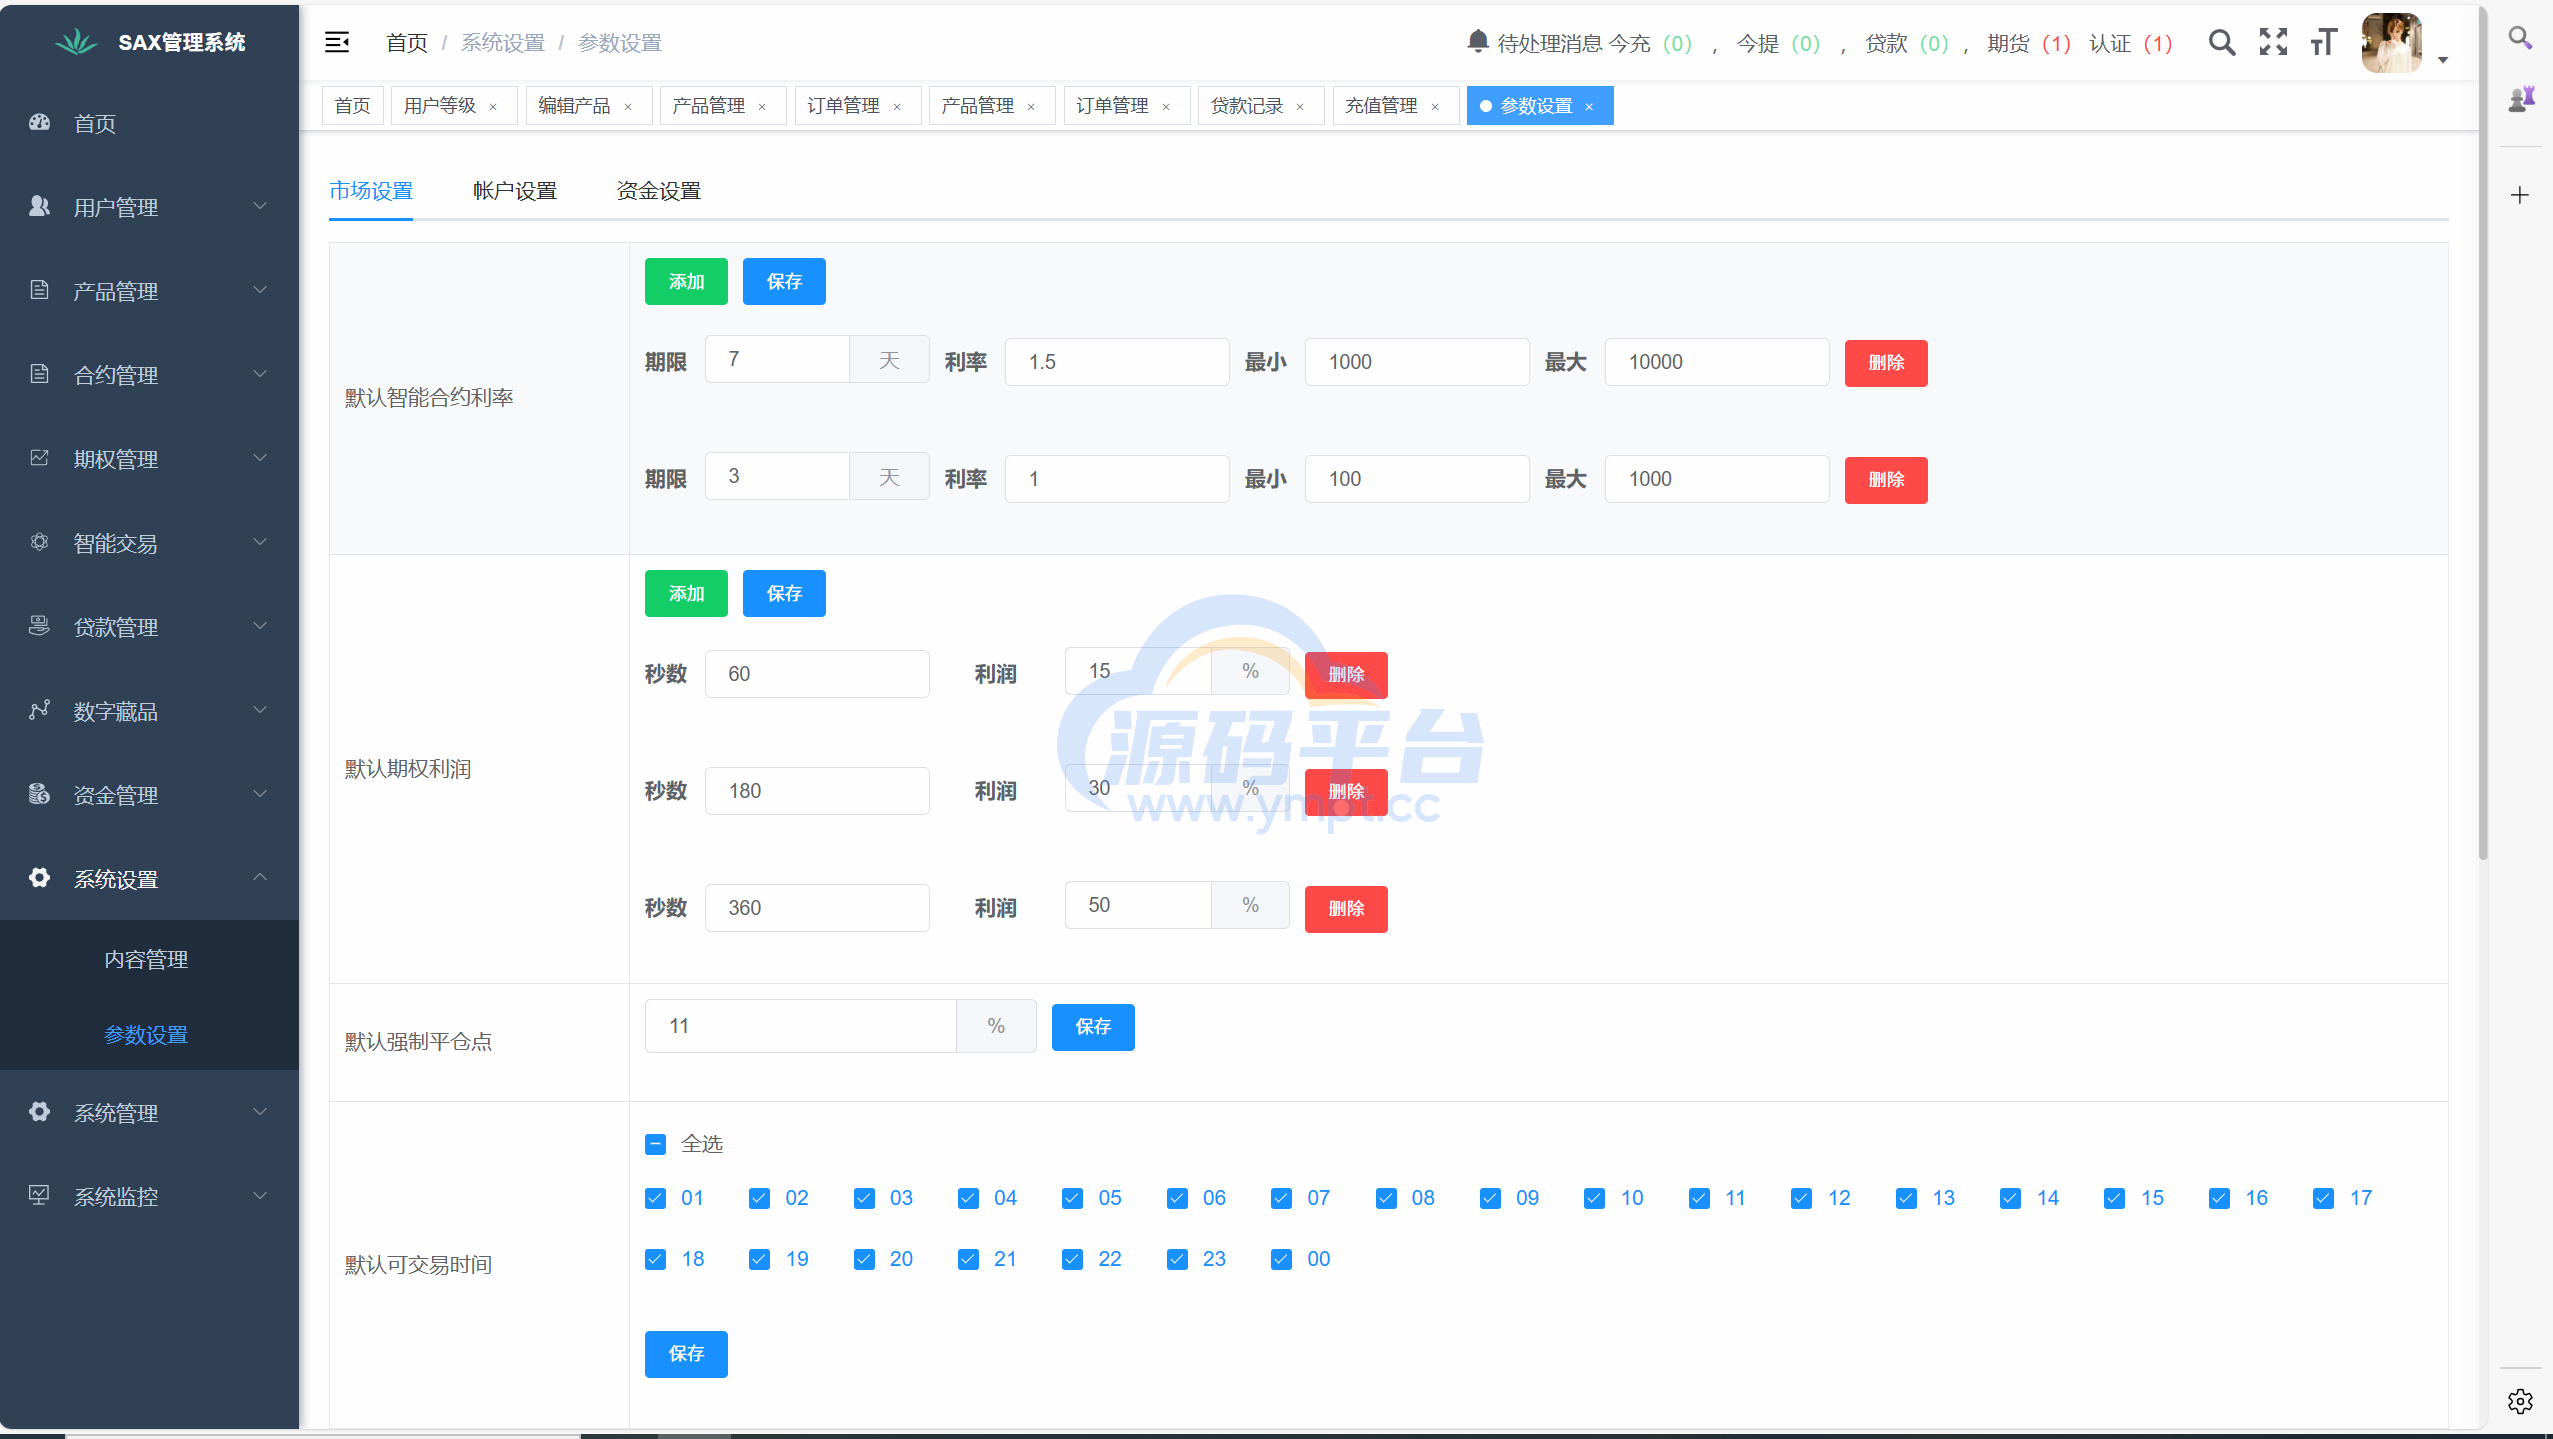2553x1439 pixels.
Task: Switch to 帐户设置 tab
Action: tap(515, 190)
